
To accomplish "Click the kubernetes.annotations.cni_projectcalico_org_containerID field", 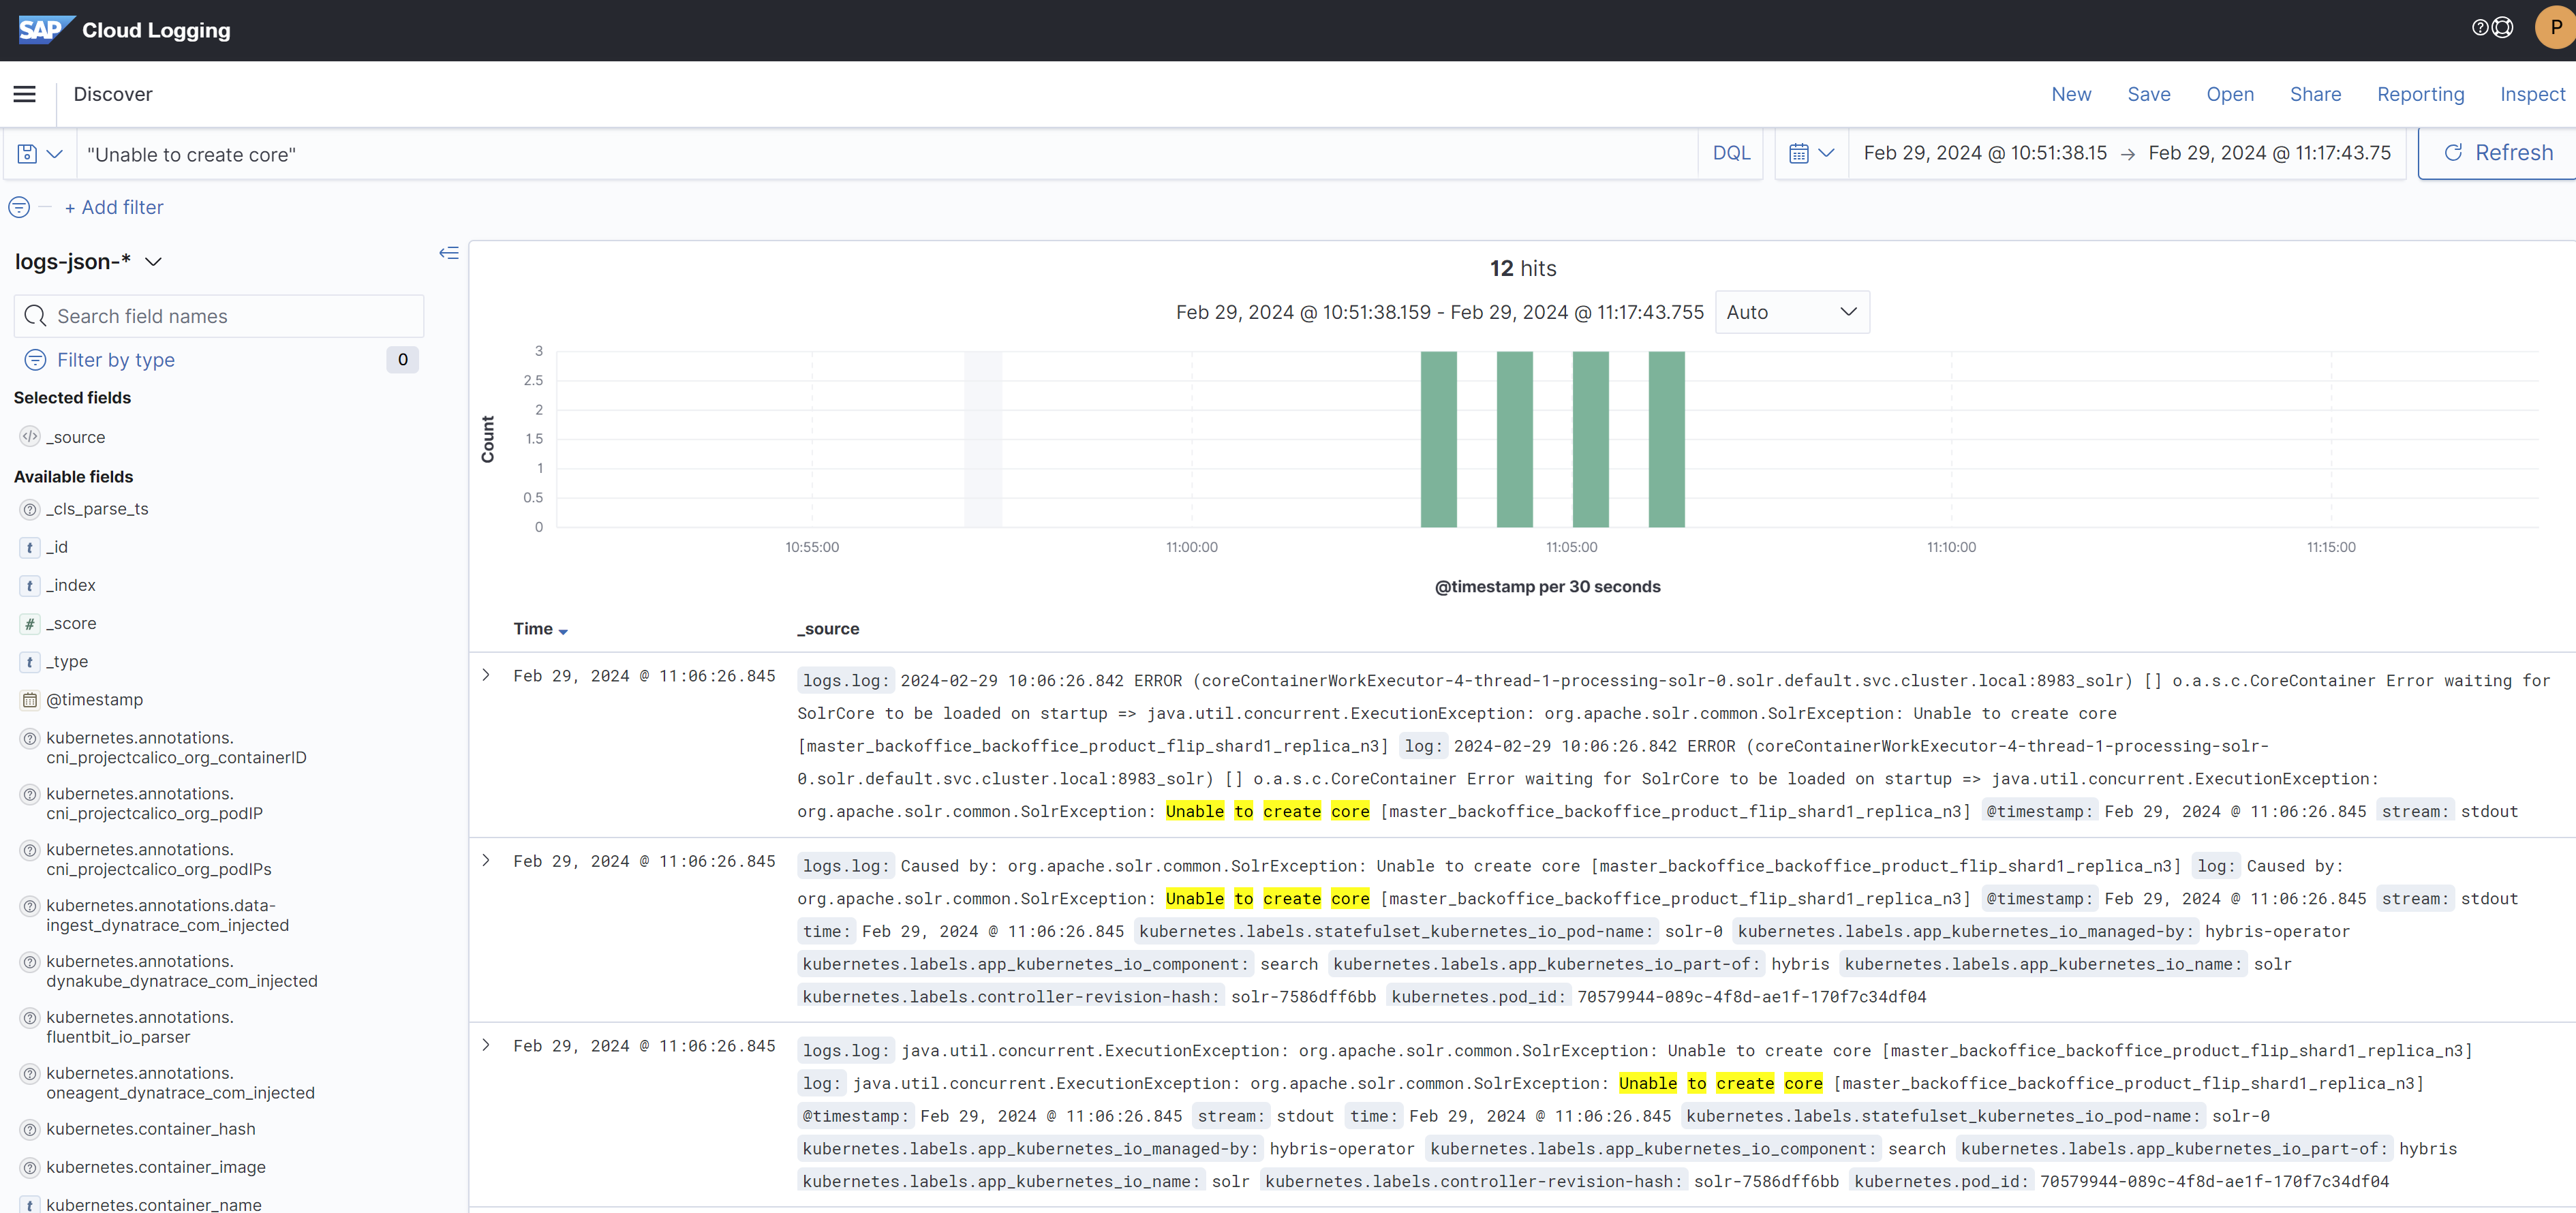I will click(x=176, y=747).
